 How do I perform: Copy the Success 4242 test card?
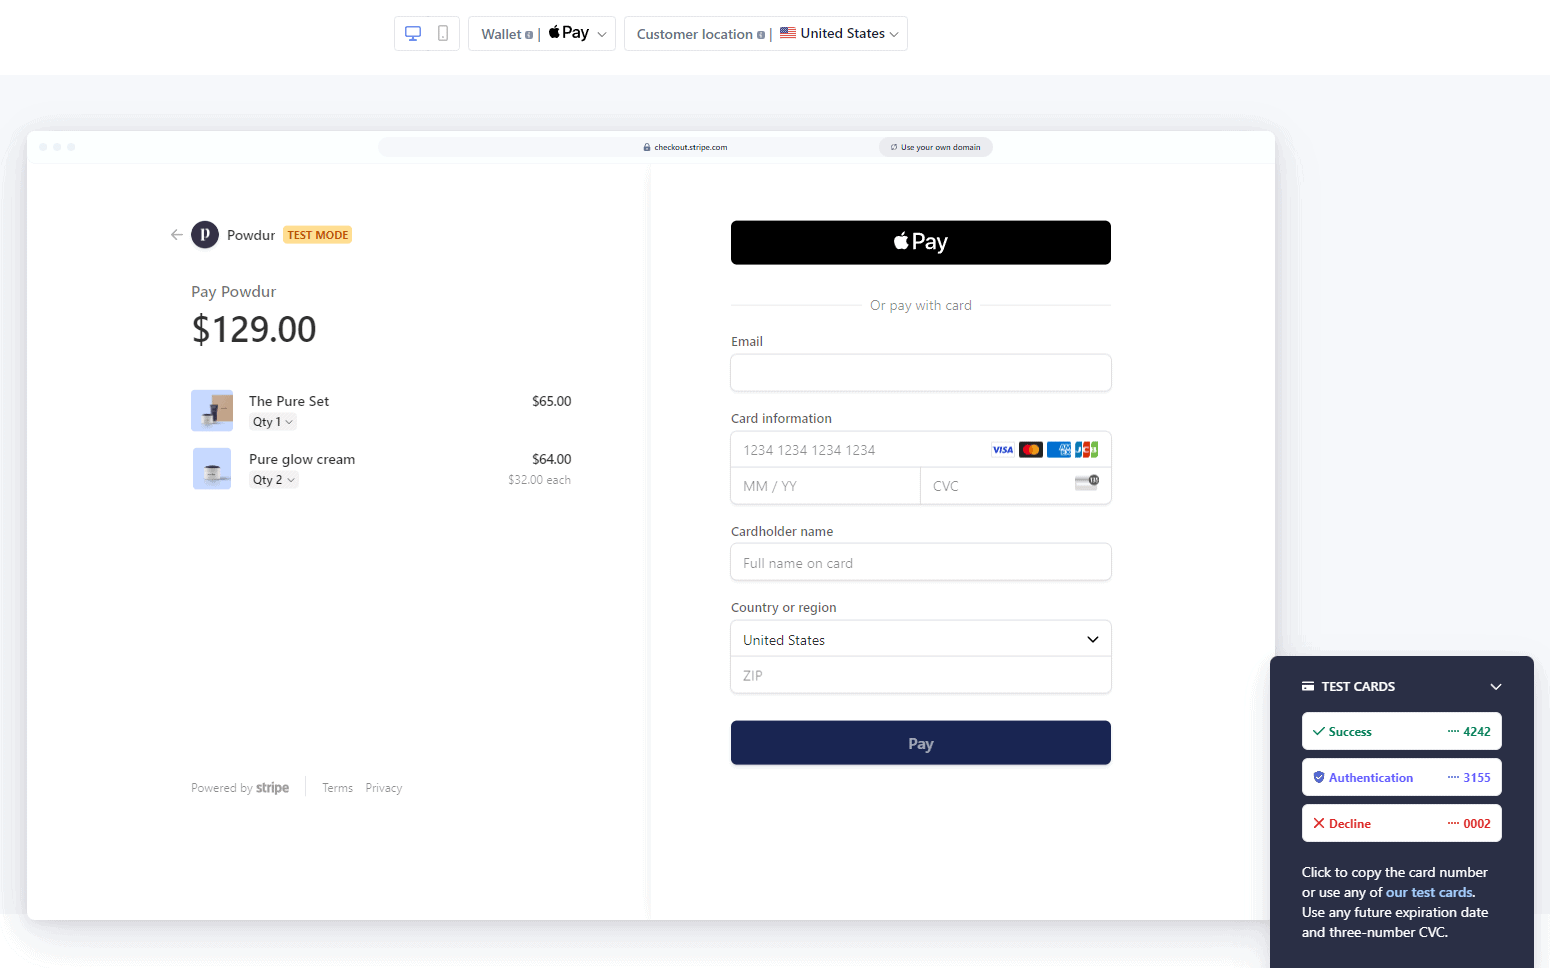click(1401, 731)
